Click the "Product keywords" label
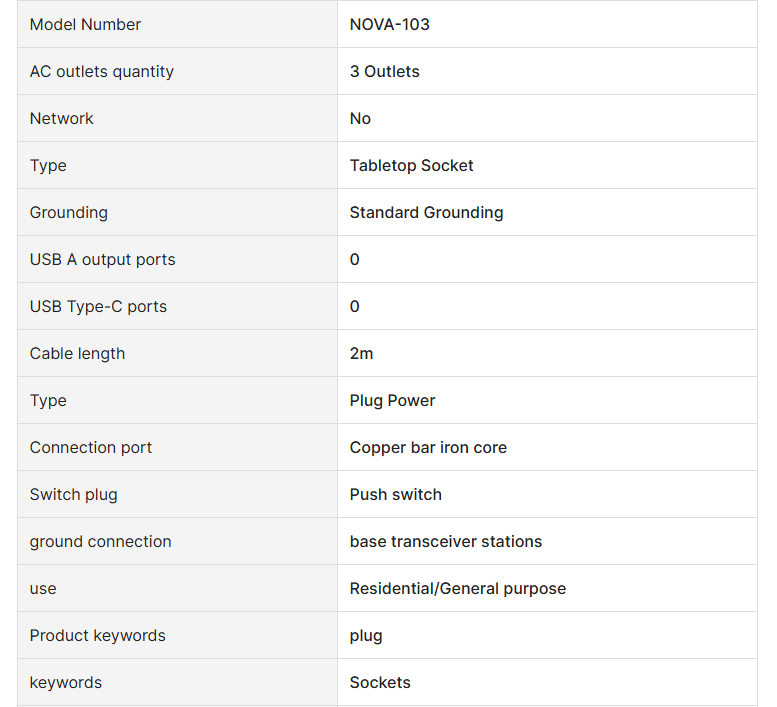 (x=98, y=635)
